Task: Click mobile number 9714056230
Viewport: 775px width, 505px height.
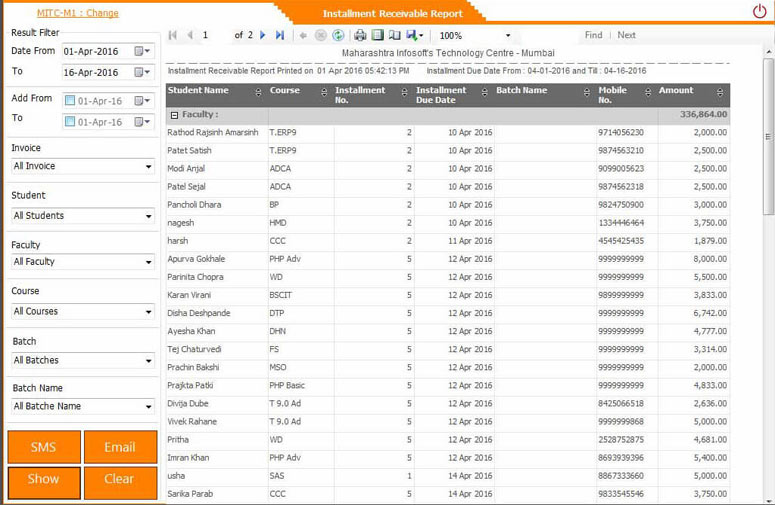Action: [x=621, y=132]
